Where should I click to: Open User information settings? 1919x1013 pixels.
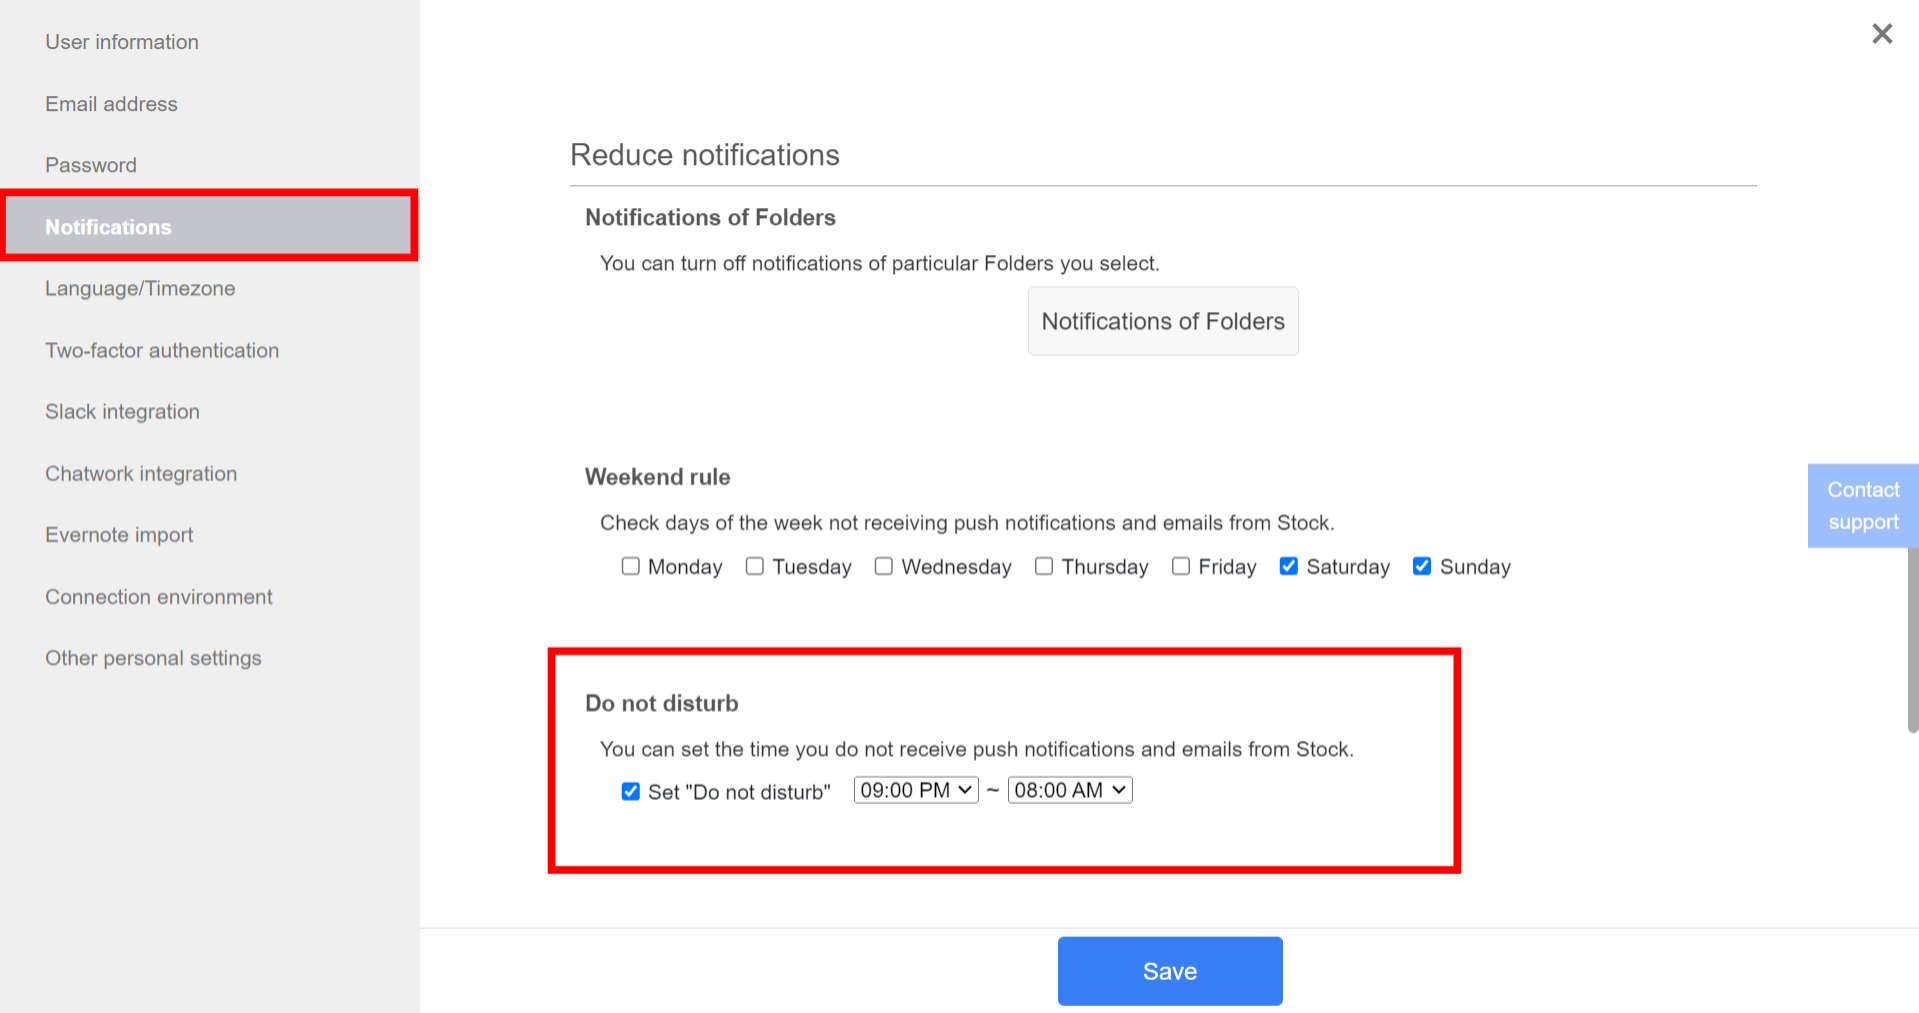point(121,42)
